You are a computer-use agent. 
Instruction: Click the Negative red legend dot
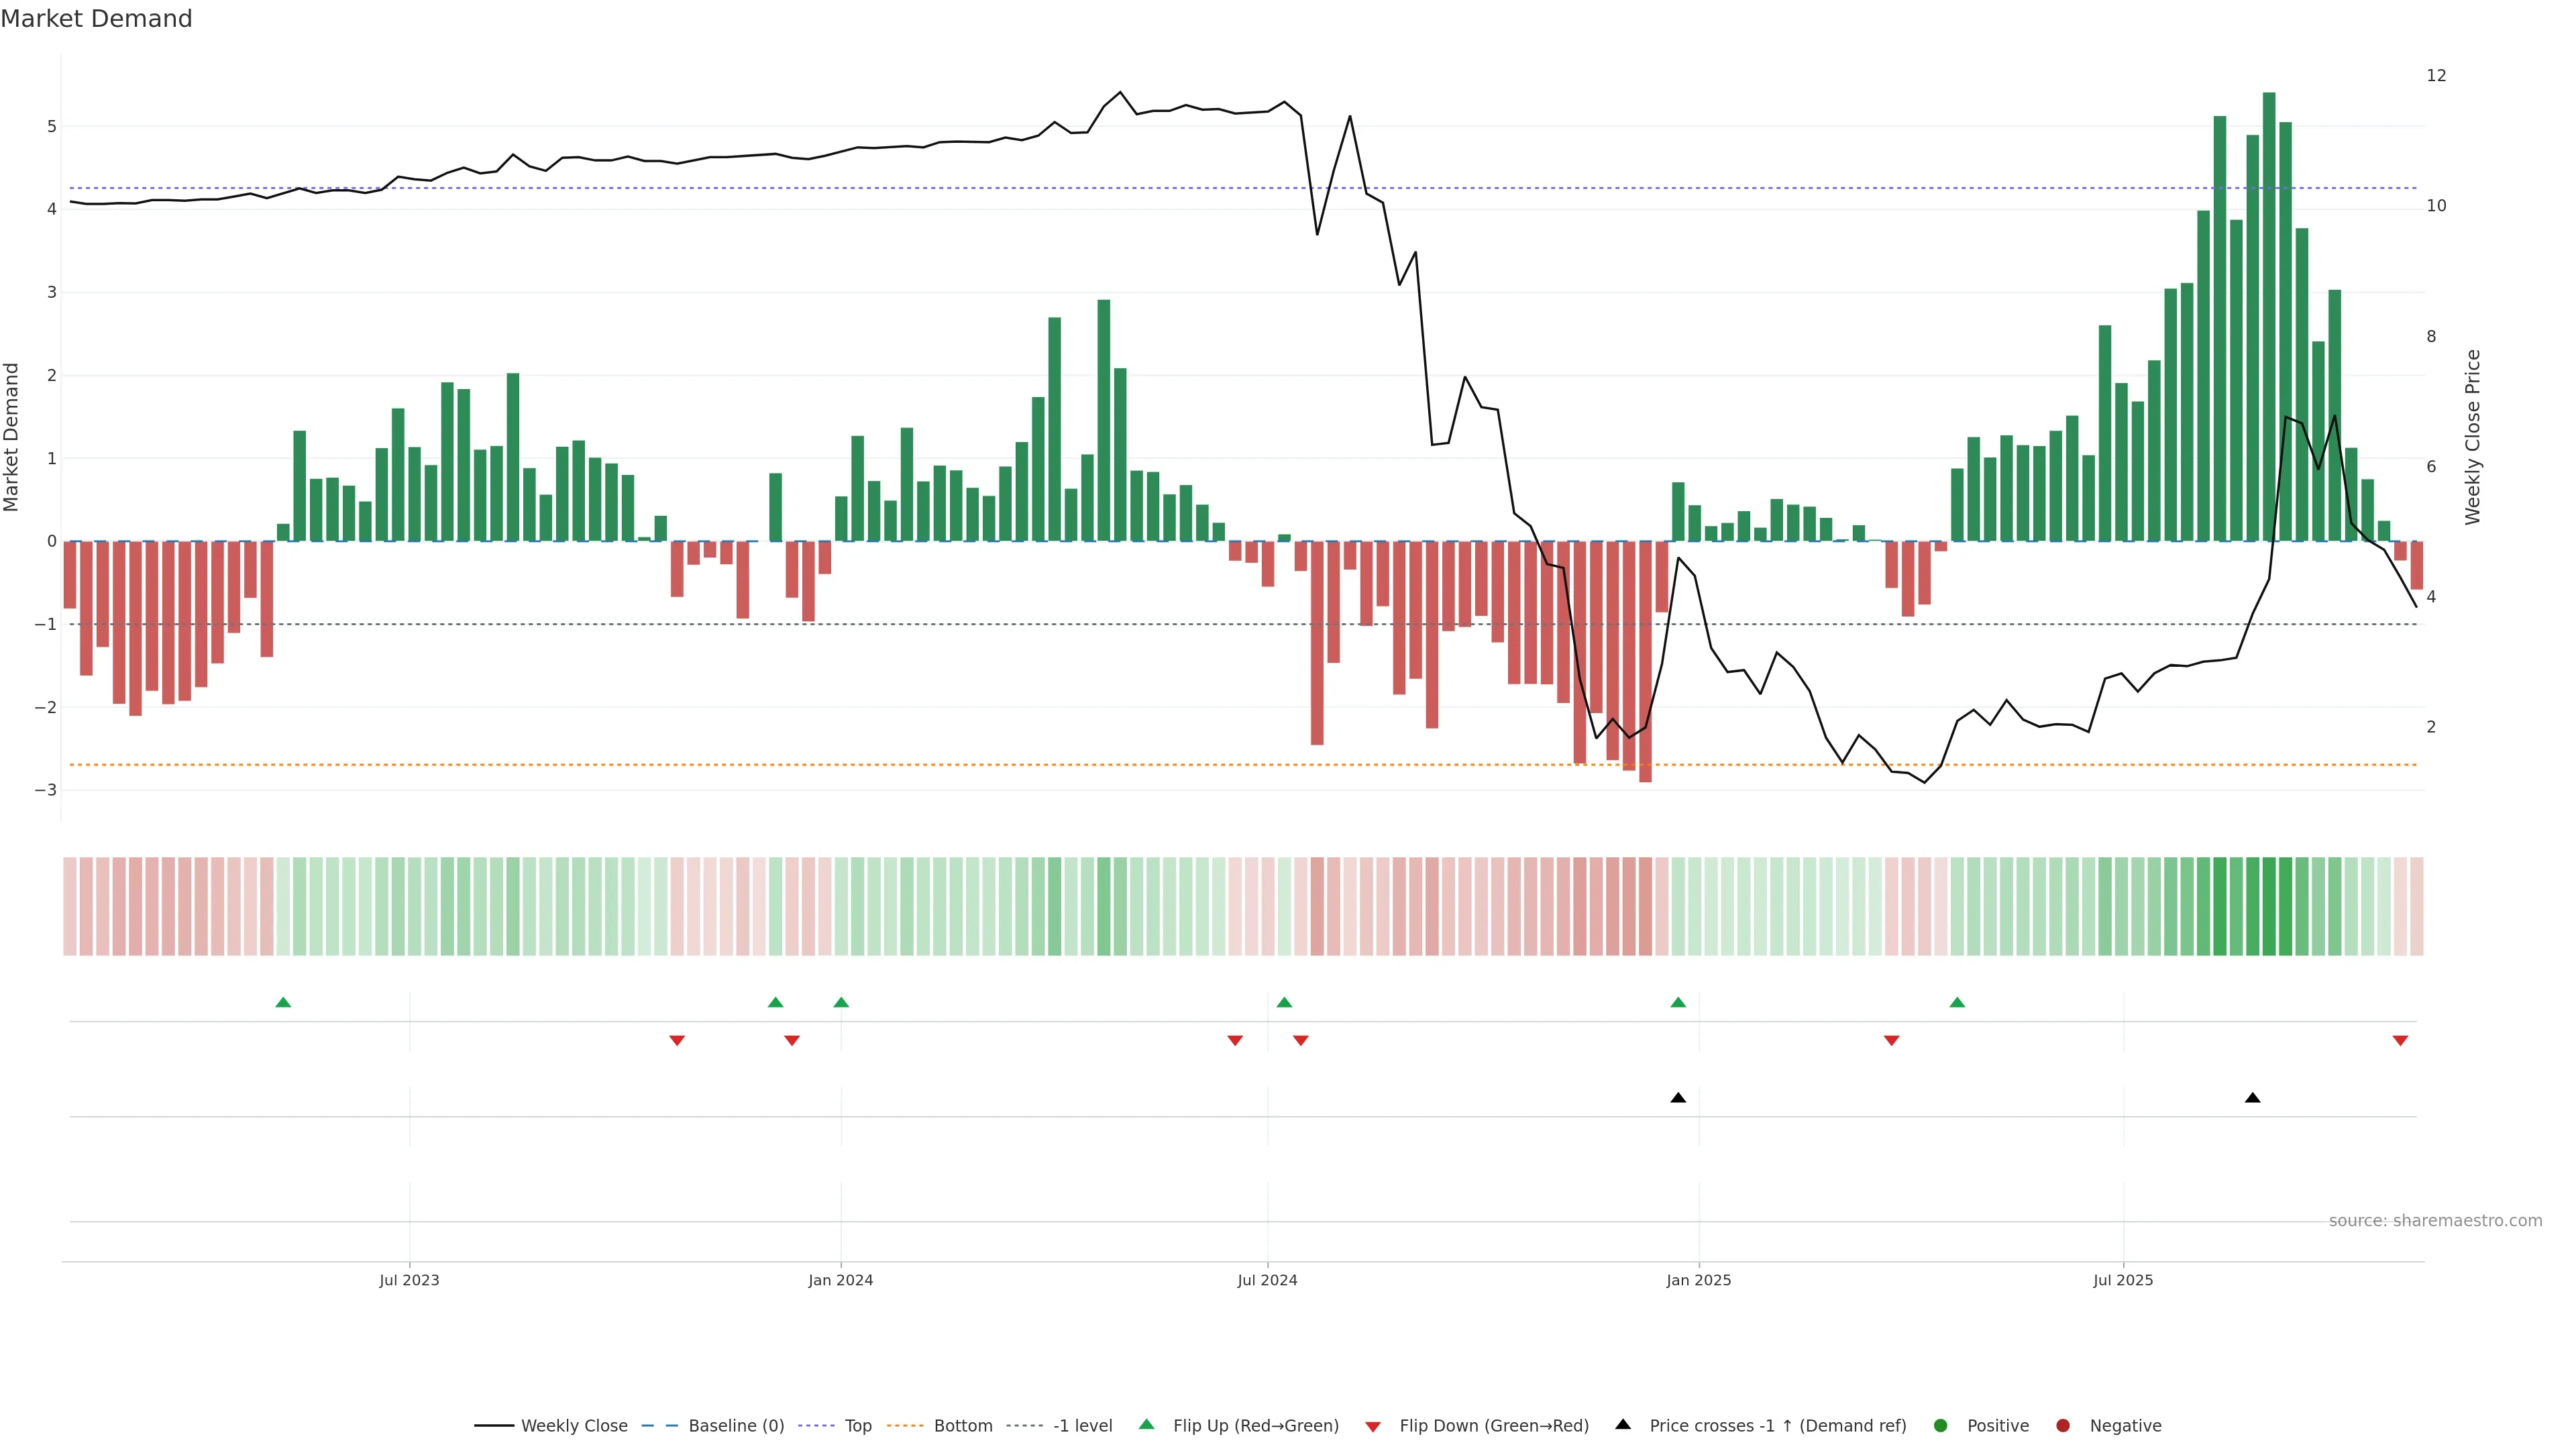point(2063,1426)
